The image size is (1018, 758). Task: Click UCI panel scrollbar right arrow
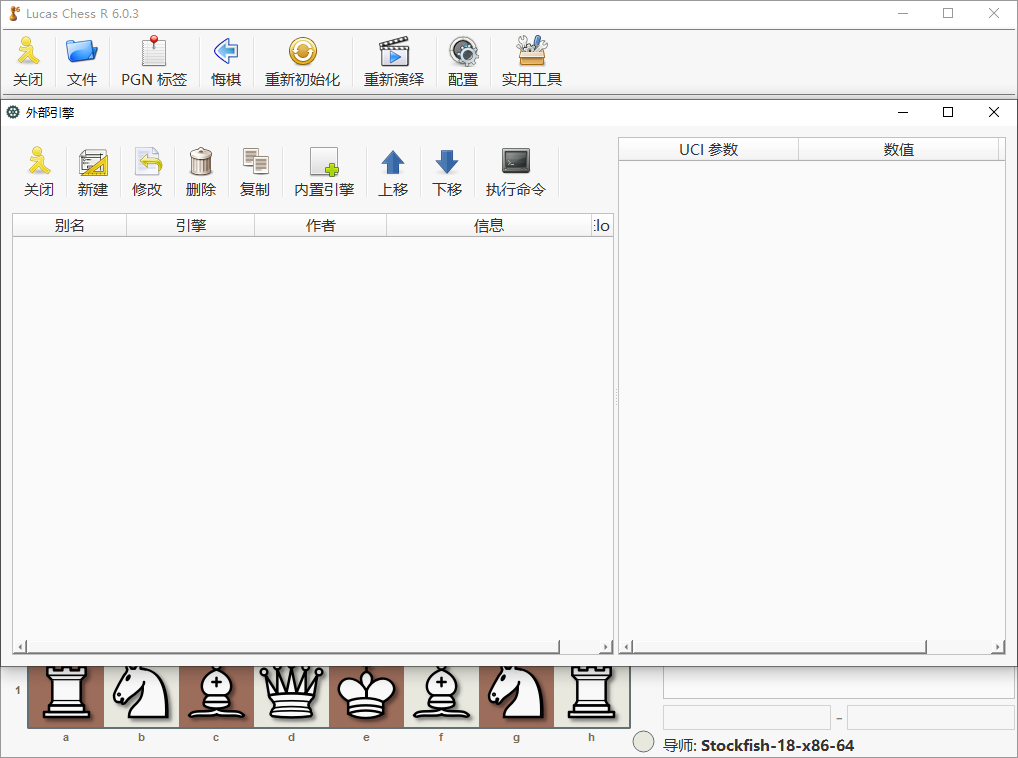point(998,647)
